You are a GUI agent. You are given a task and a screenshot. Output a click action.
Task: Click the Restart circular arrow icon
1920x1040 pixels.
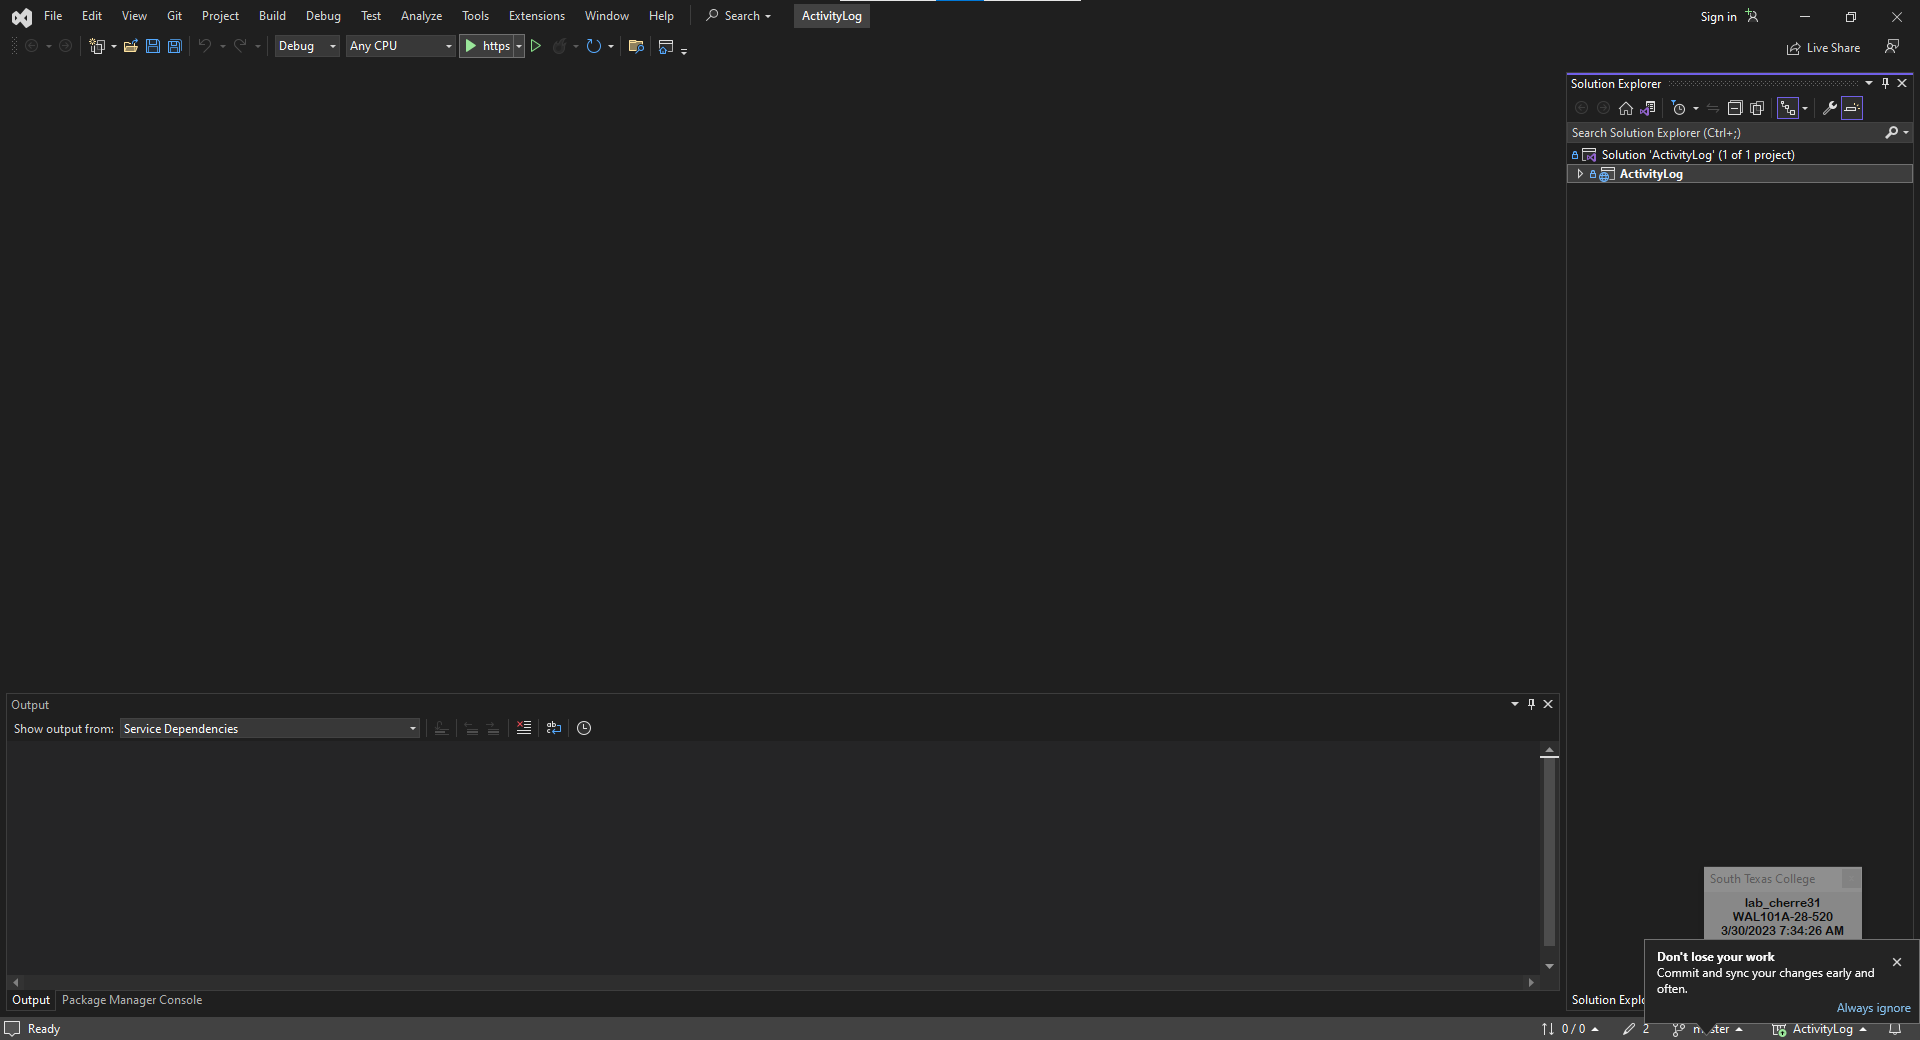pos(594,46)
